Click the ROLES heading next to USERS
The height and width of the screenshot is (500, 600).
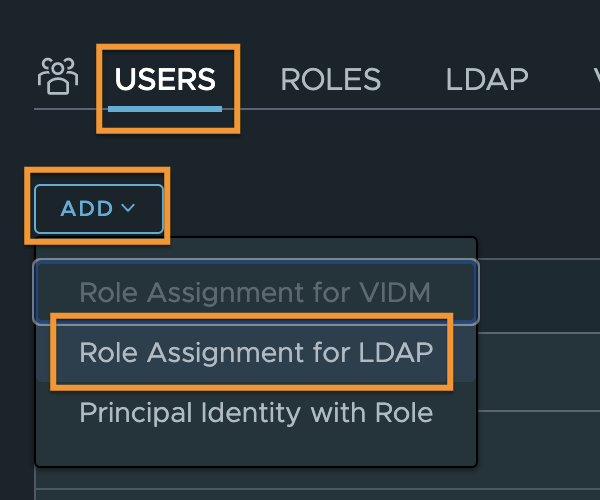pyautogui.click(x=331, y=80)
